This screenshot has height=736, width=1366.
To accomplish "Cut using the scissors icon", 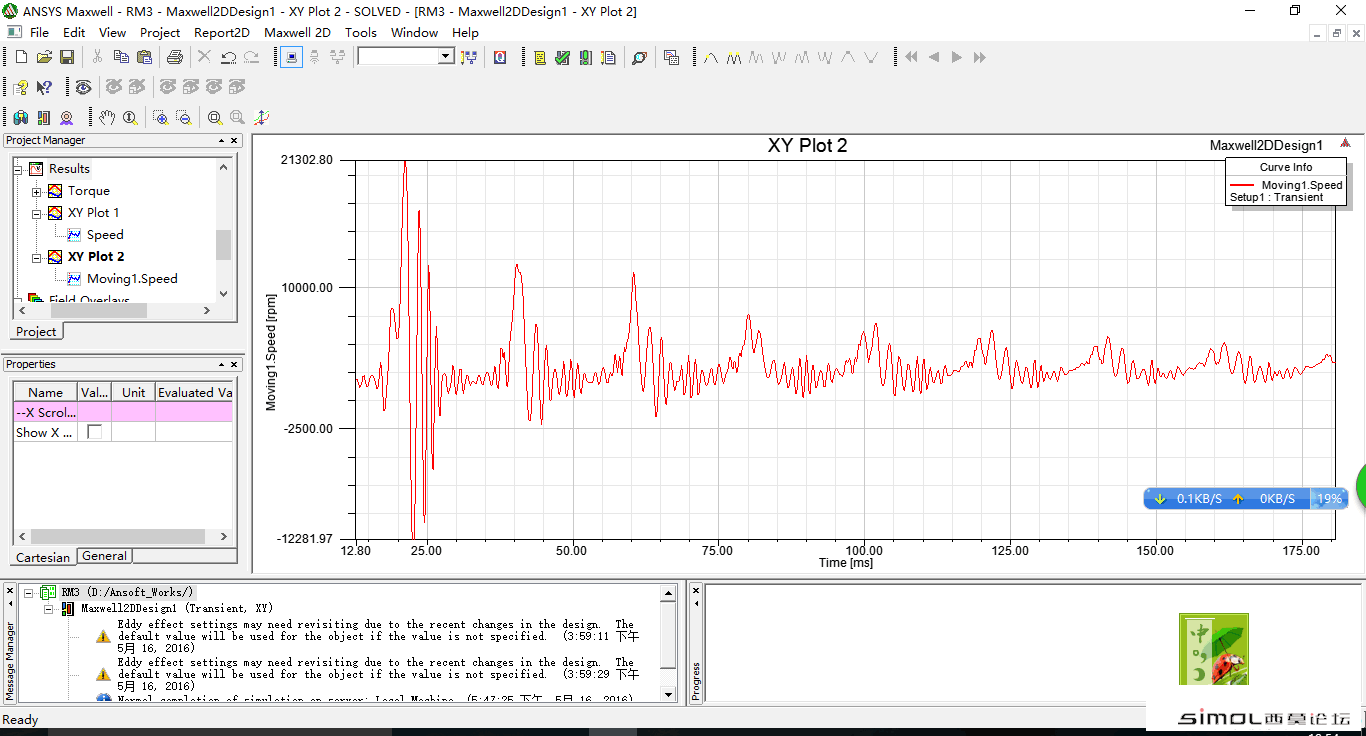I will tap(97, 57).
